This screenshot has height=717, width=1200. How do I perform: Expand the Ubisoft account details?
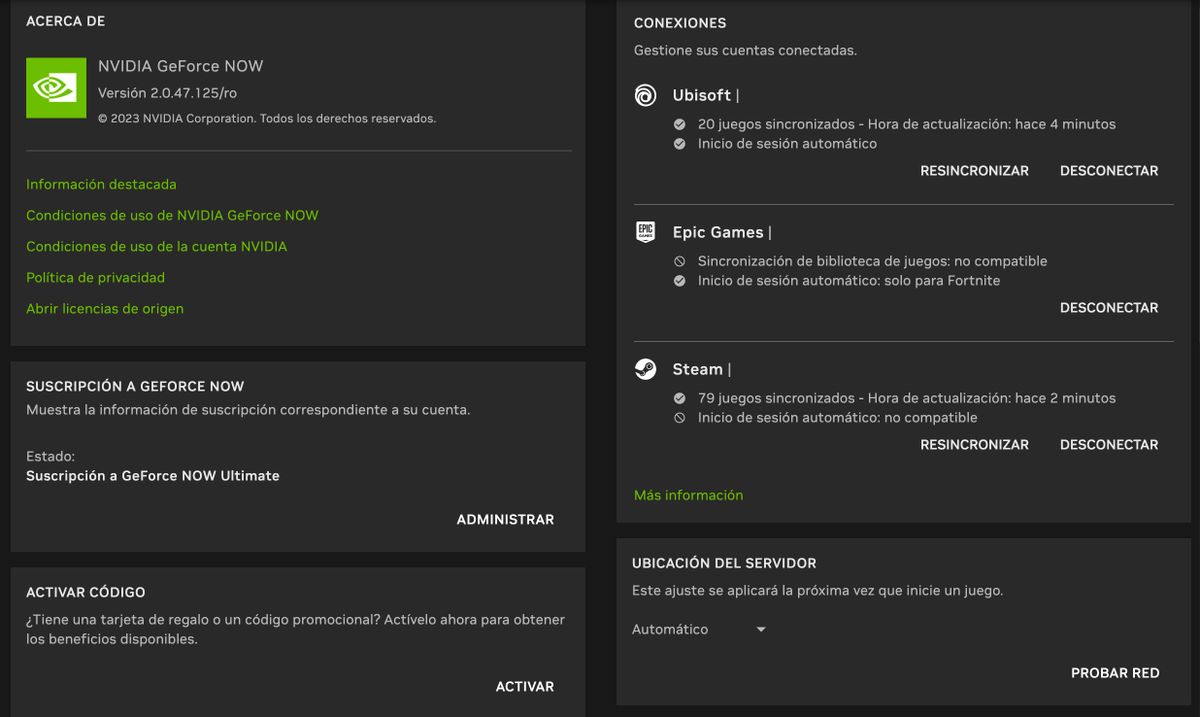pos(704,95)
